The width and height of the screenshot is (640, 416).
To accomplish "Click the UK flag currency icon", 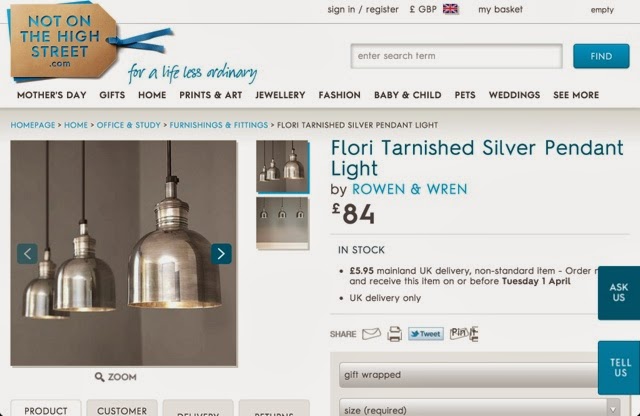I will 451,9.
